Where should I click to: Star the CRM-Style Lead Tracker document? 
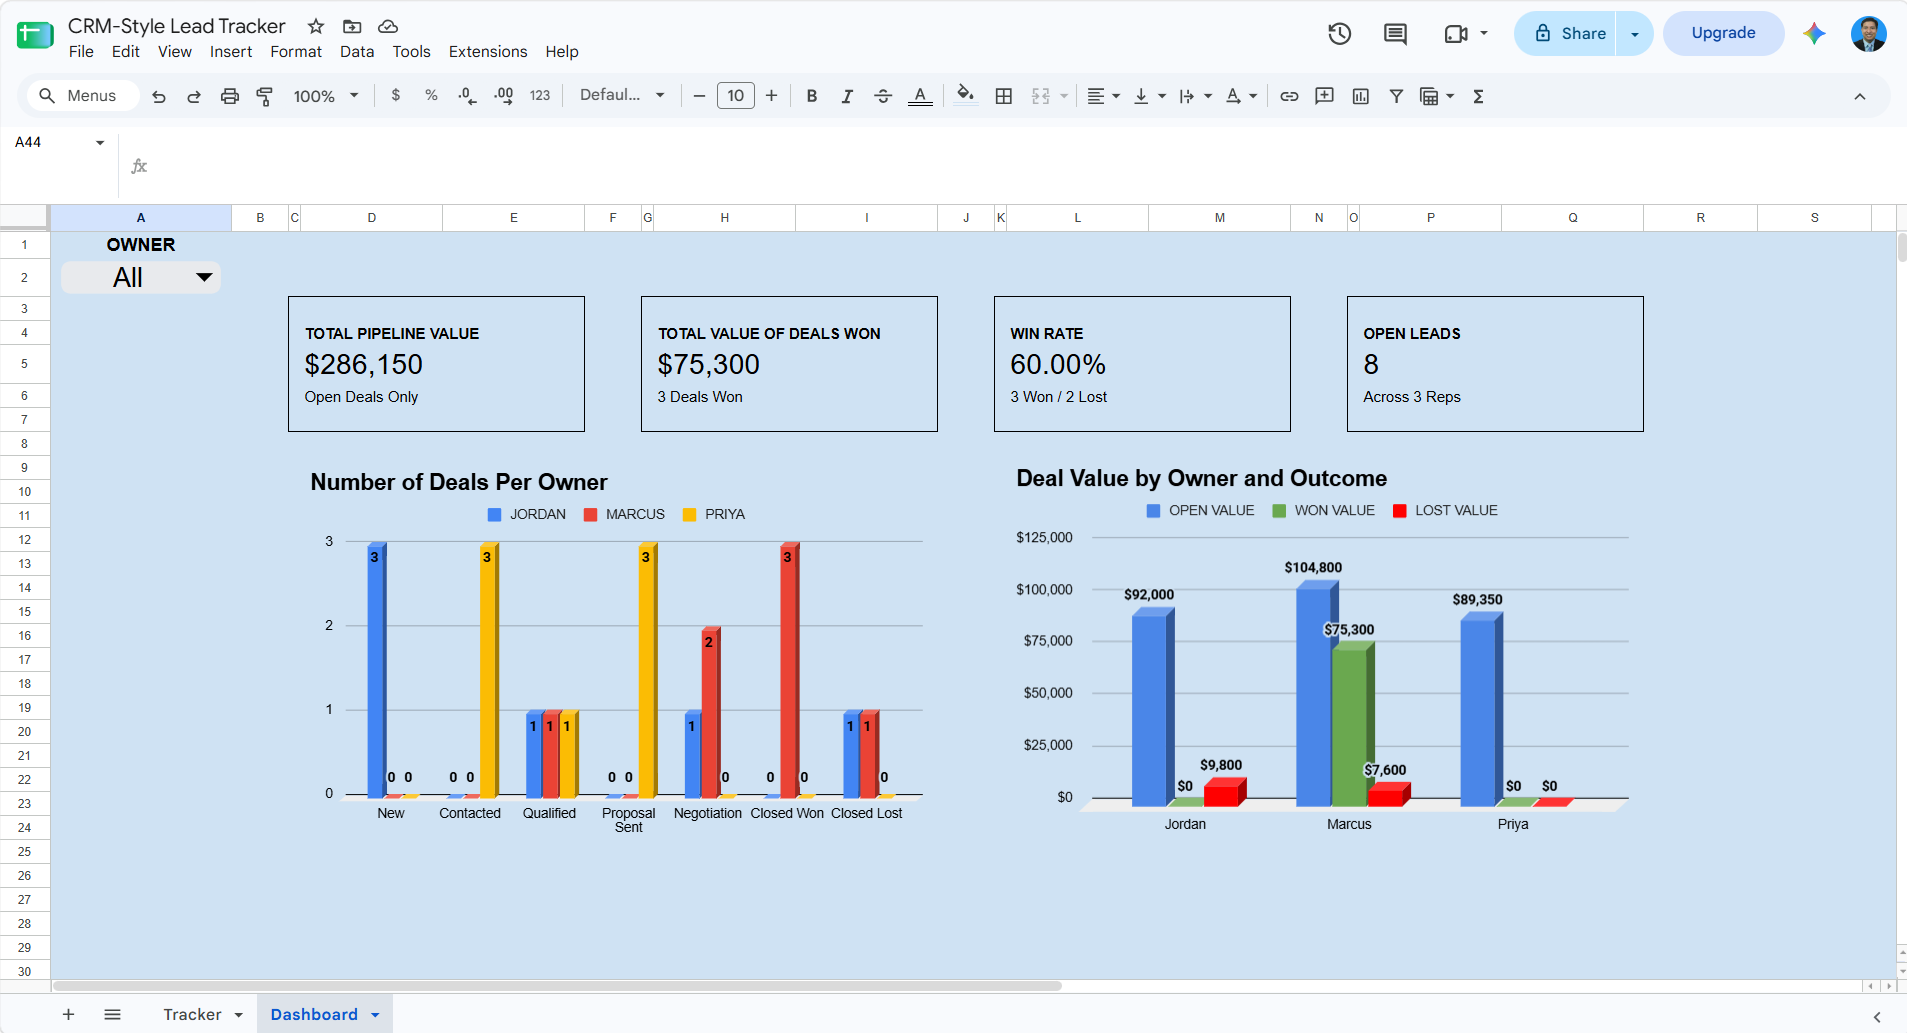click(316, 26)
